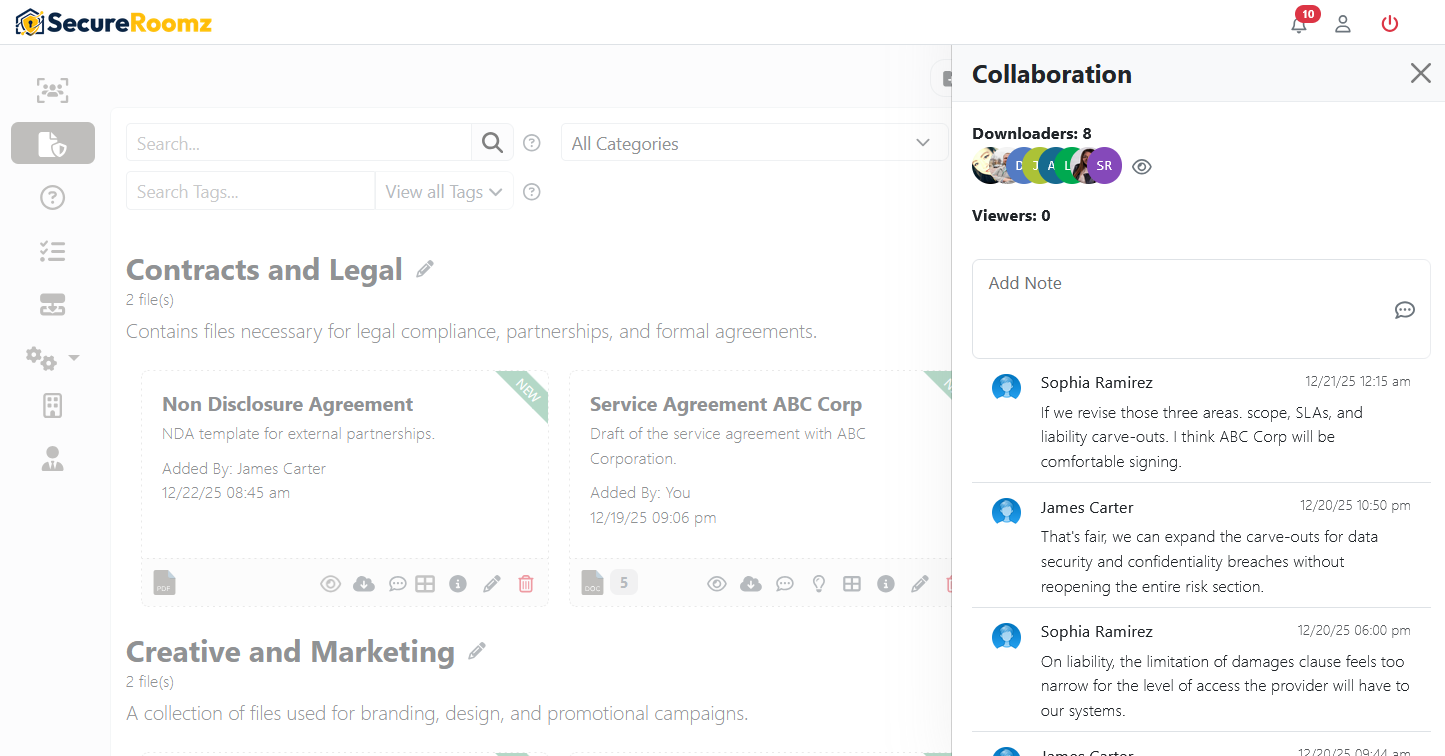Click James Carter avatar on 10:50 pm note
1445x756 pixels.
(x=1006, y=512)
